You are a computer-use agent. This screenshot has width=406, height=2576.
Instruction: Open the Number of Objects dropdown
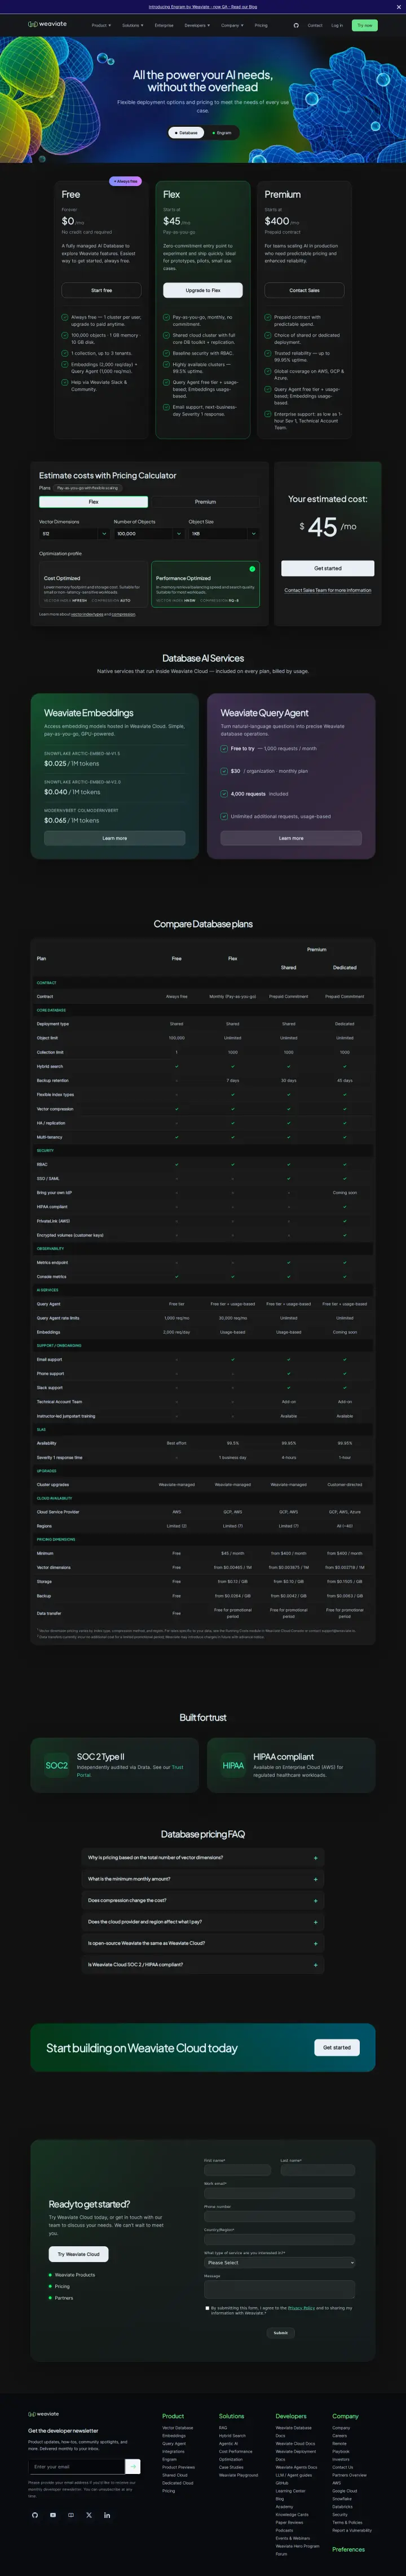point(148,534)
